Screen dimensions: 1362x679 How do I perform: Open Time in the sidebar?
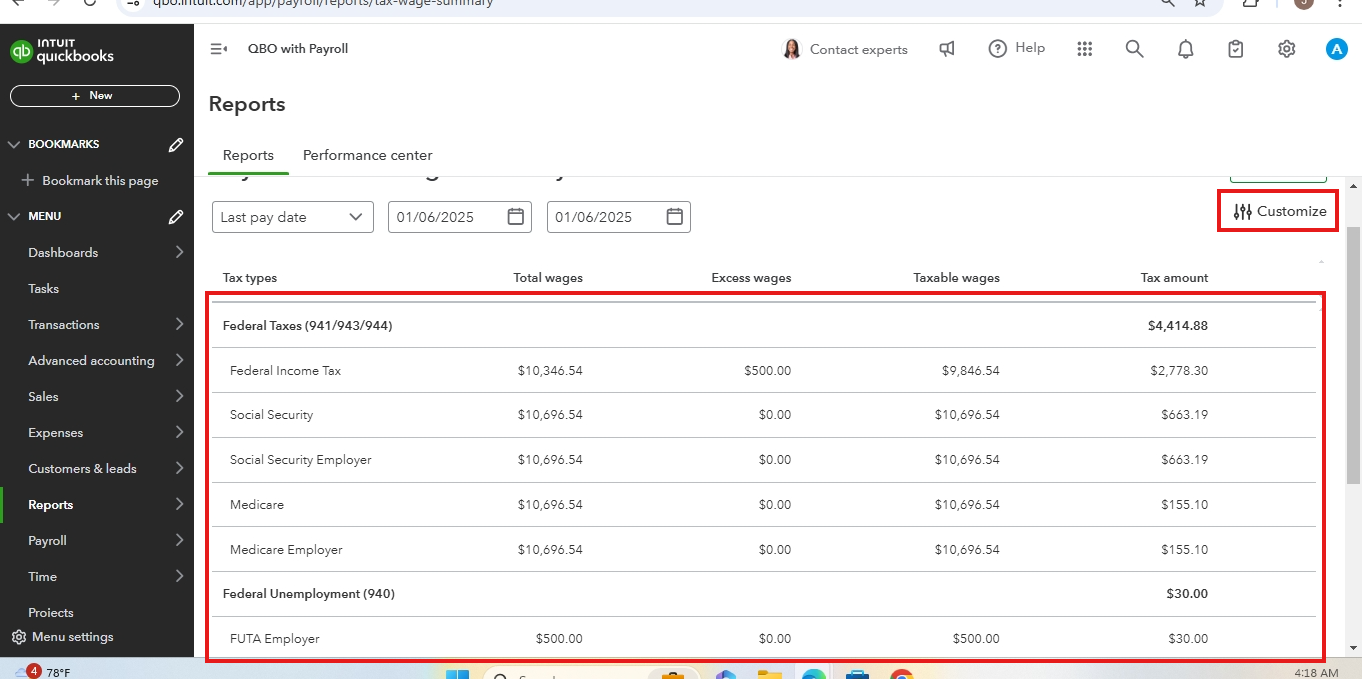pyautogui.click(x=43, y=577)
